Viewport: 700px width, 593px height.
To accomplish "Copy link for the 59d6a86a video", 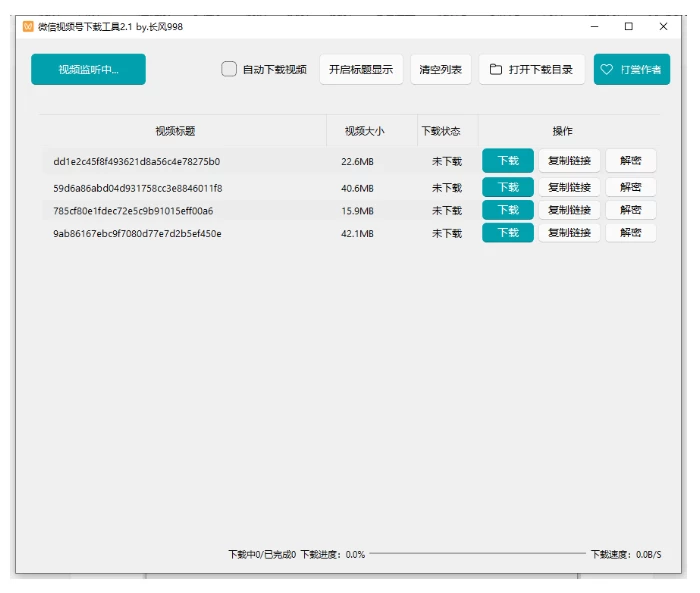I will 569,187.
